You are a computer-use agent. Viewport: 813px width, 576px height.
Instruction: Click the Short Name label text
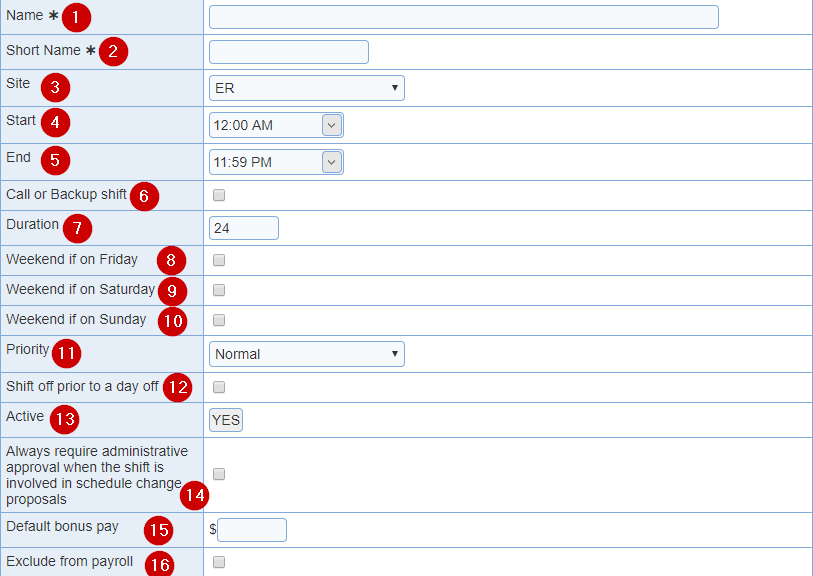(x=44, y=50)
